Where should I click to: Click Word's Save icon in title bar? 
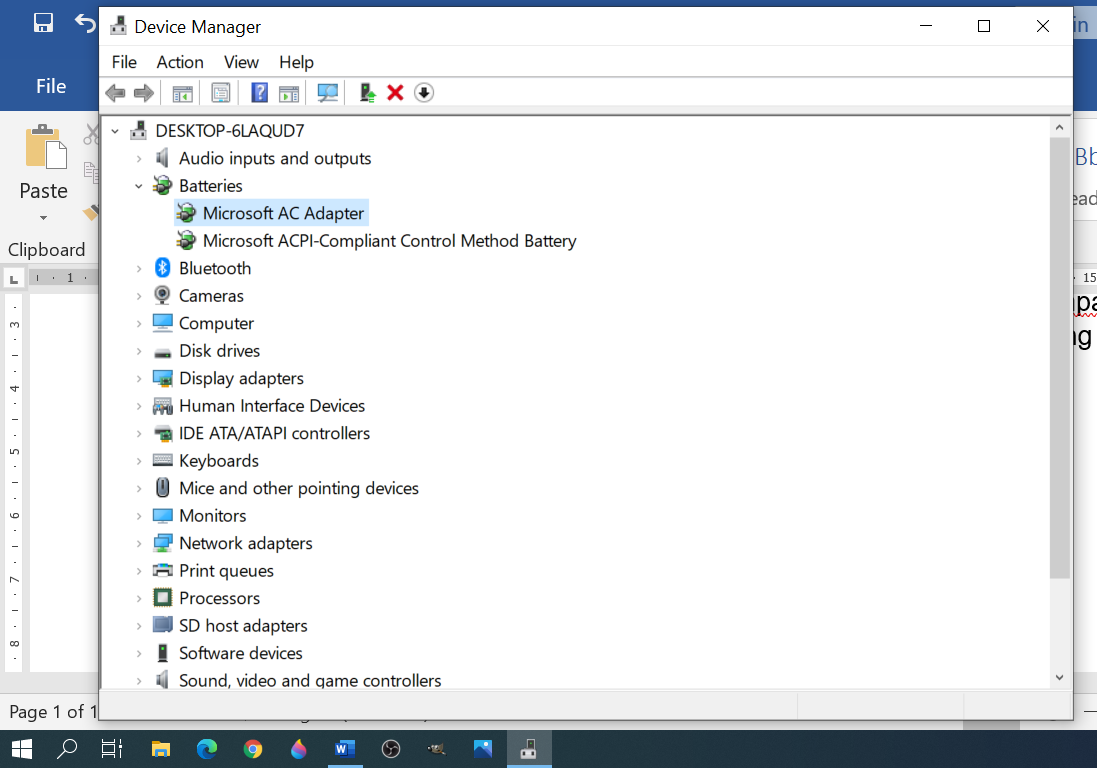[43, 23]
